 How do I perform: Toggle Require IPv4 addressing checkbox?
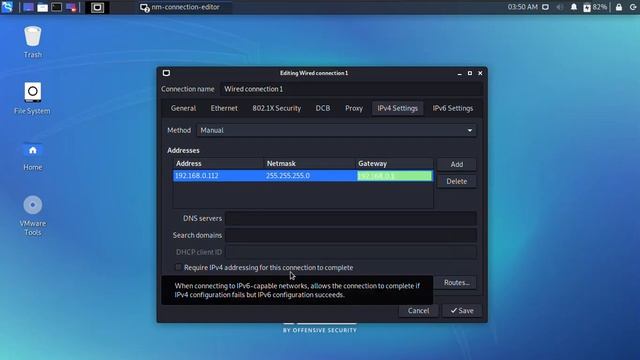[178, 267]
